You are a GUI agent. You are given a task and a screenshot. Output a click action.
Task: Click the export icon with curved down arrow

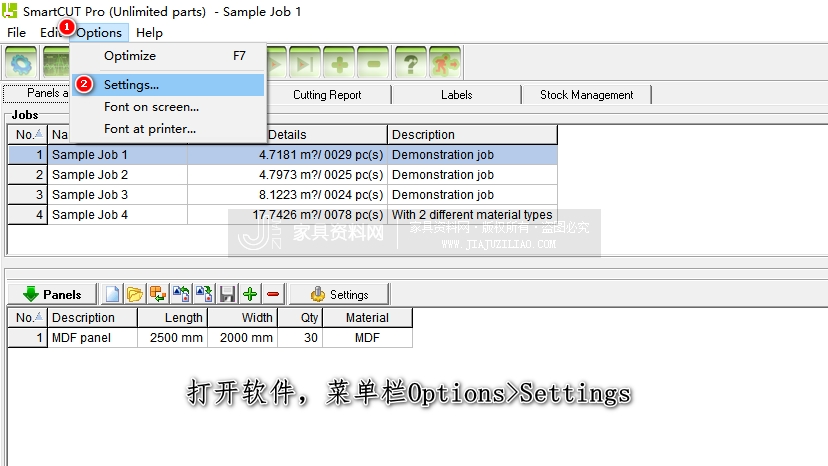pyautogui.click(x=204, y=294)
